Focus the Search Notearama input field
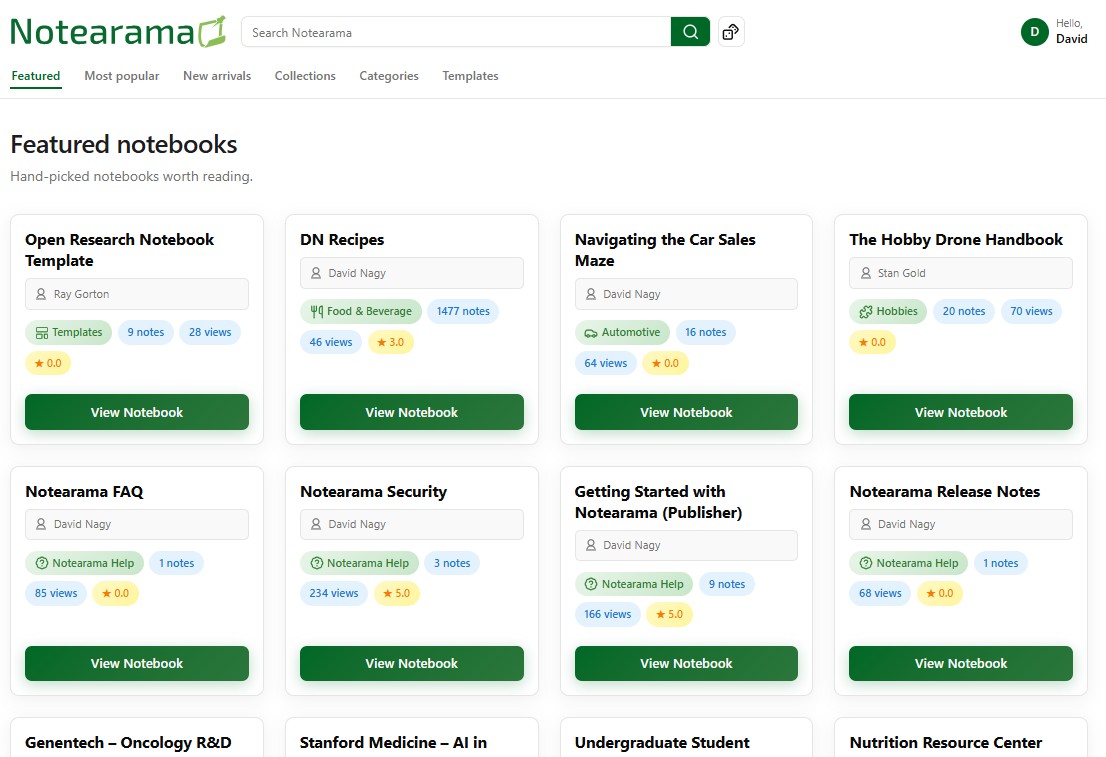The image size is (1106, 757). tap(456, 32)
